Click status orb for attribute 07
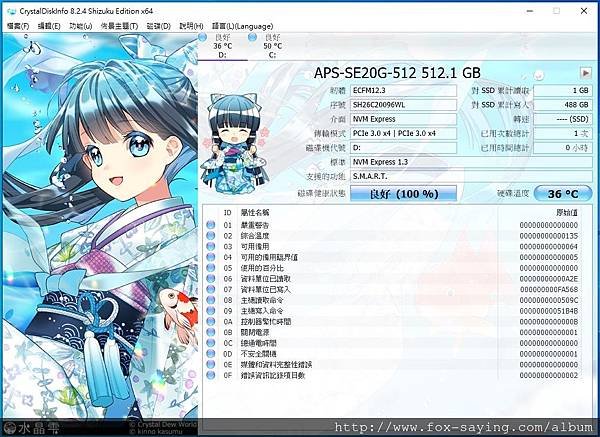The height and width of the screenshot is (437, 600). [x=210, y=289]
